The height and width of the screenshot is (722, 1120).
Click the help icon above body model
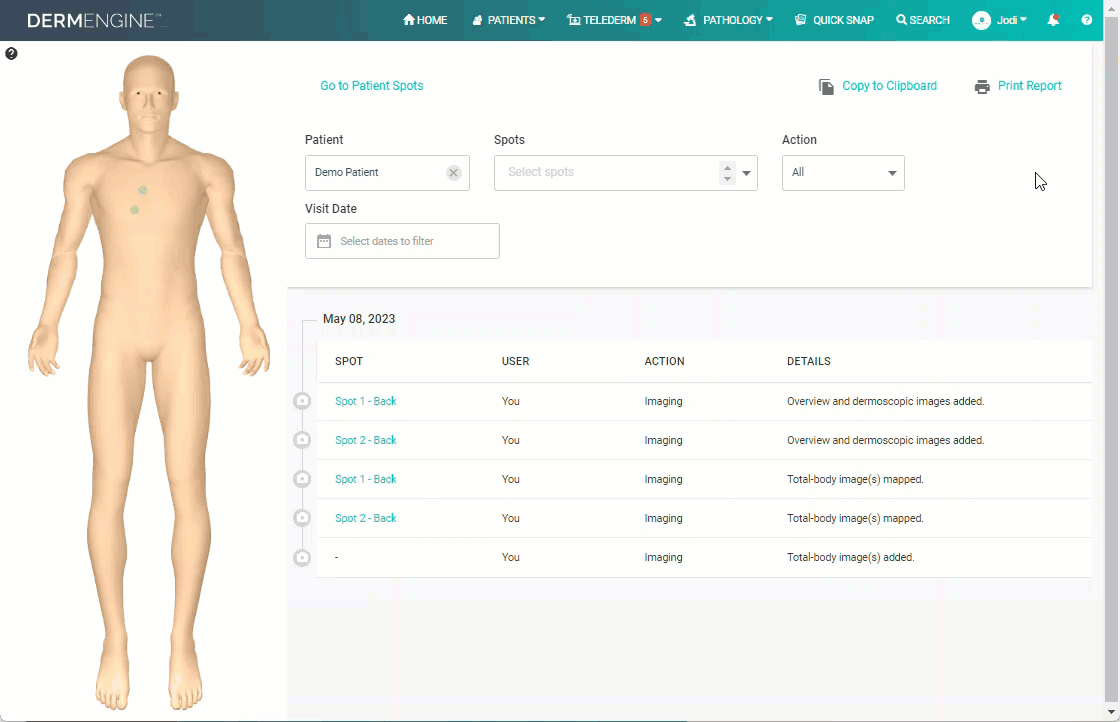pyautogui.click(x=11, y=54)
